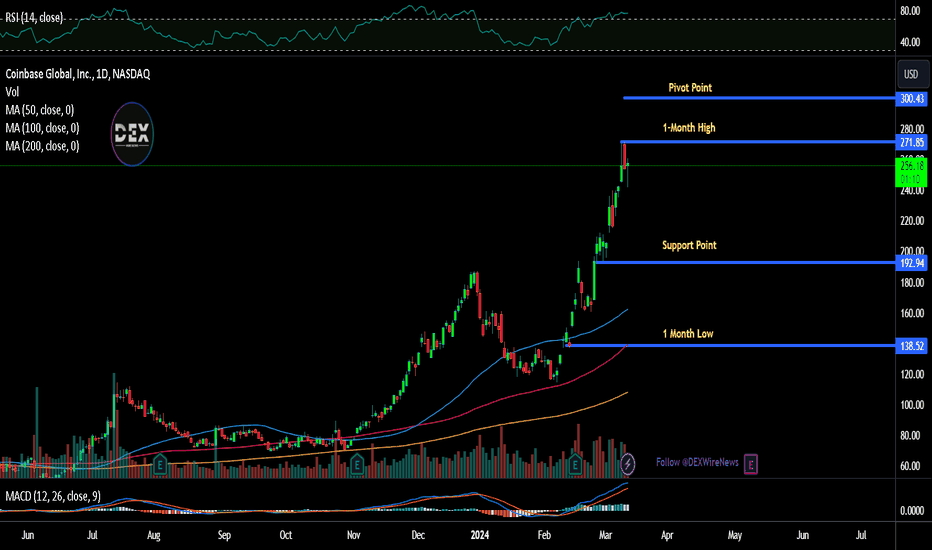The height and width of the screenshot is (550, 932).
Task: Click the 1-Month High label
Action: tap(689, 127)
